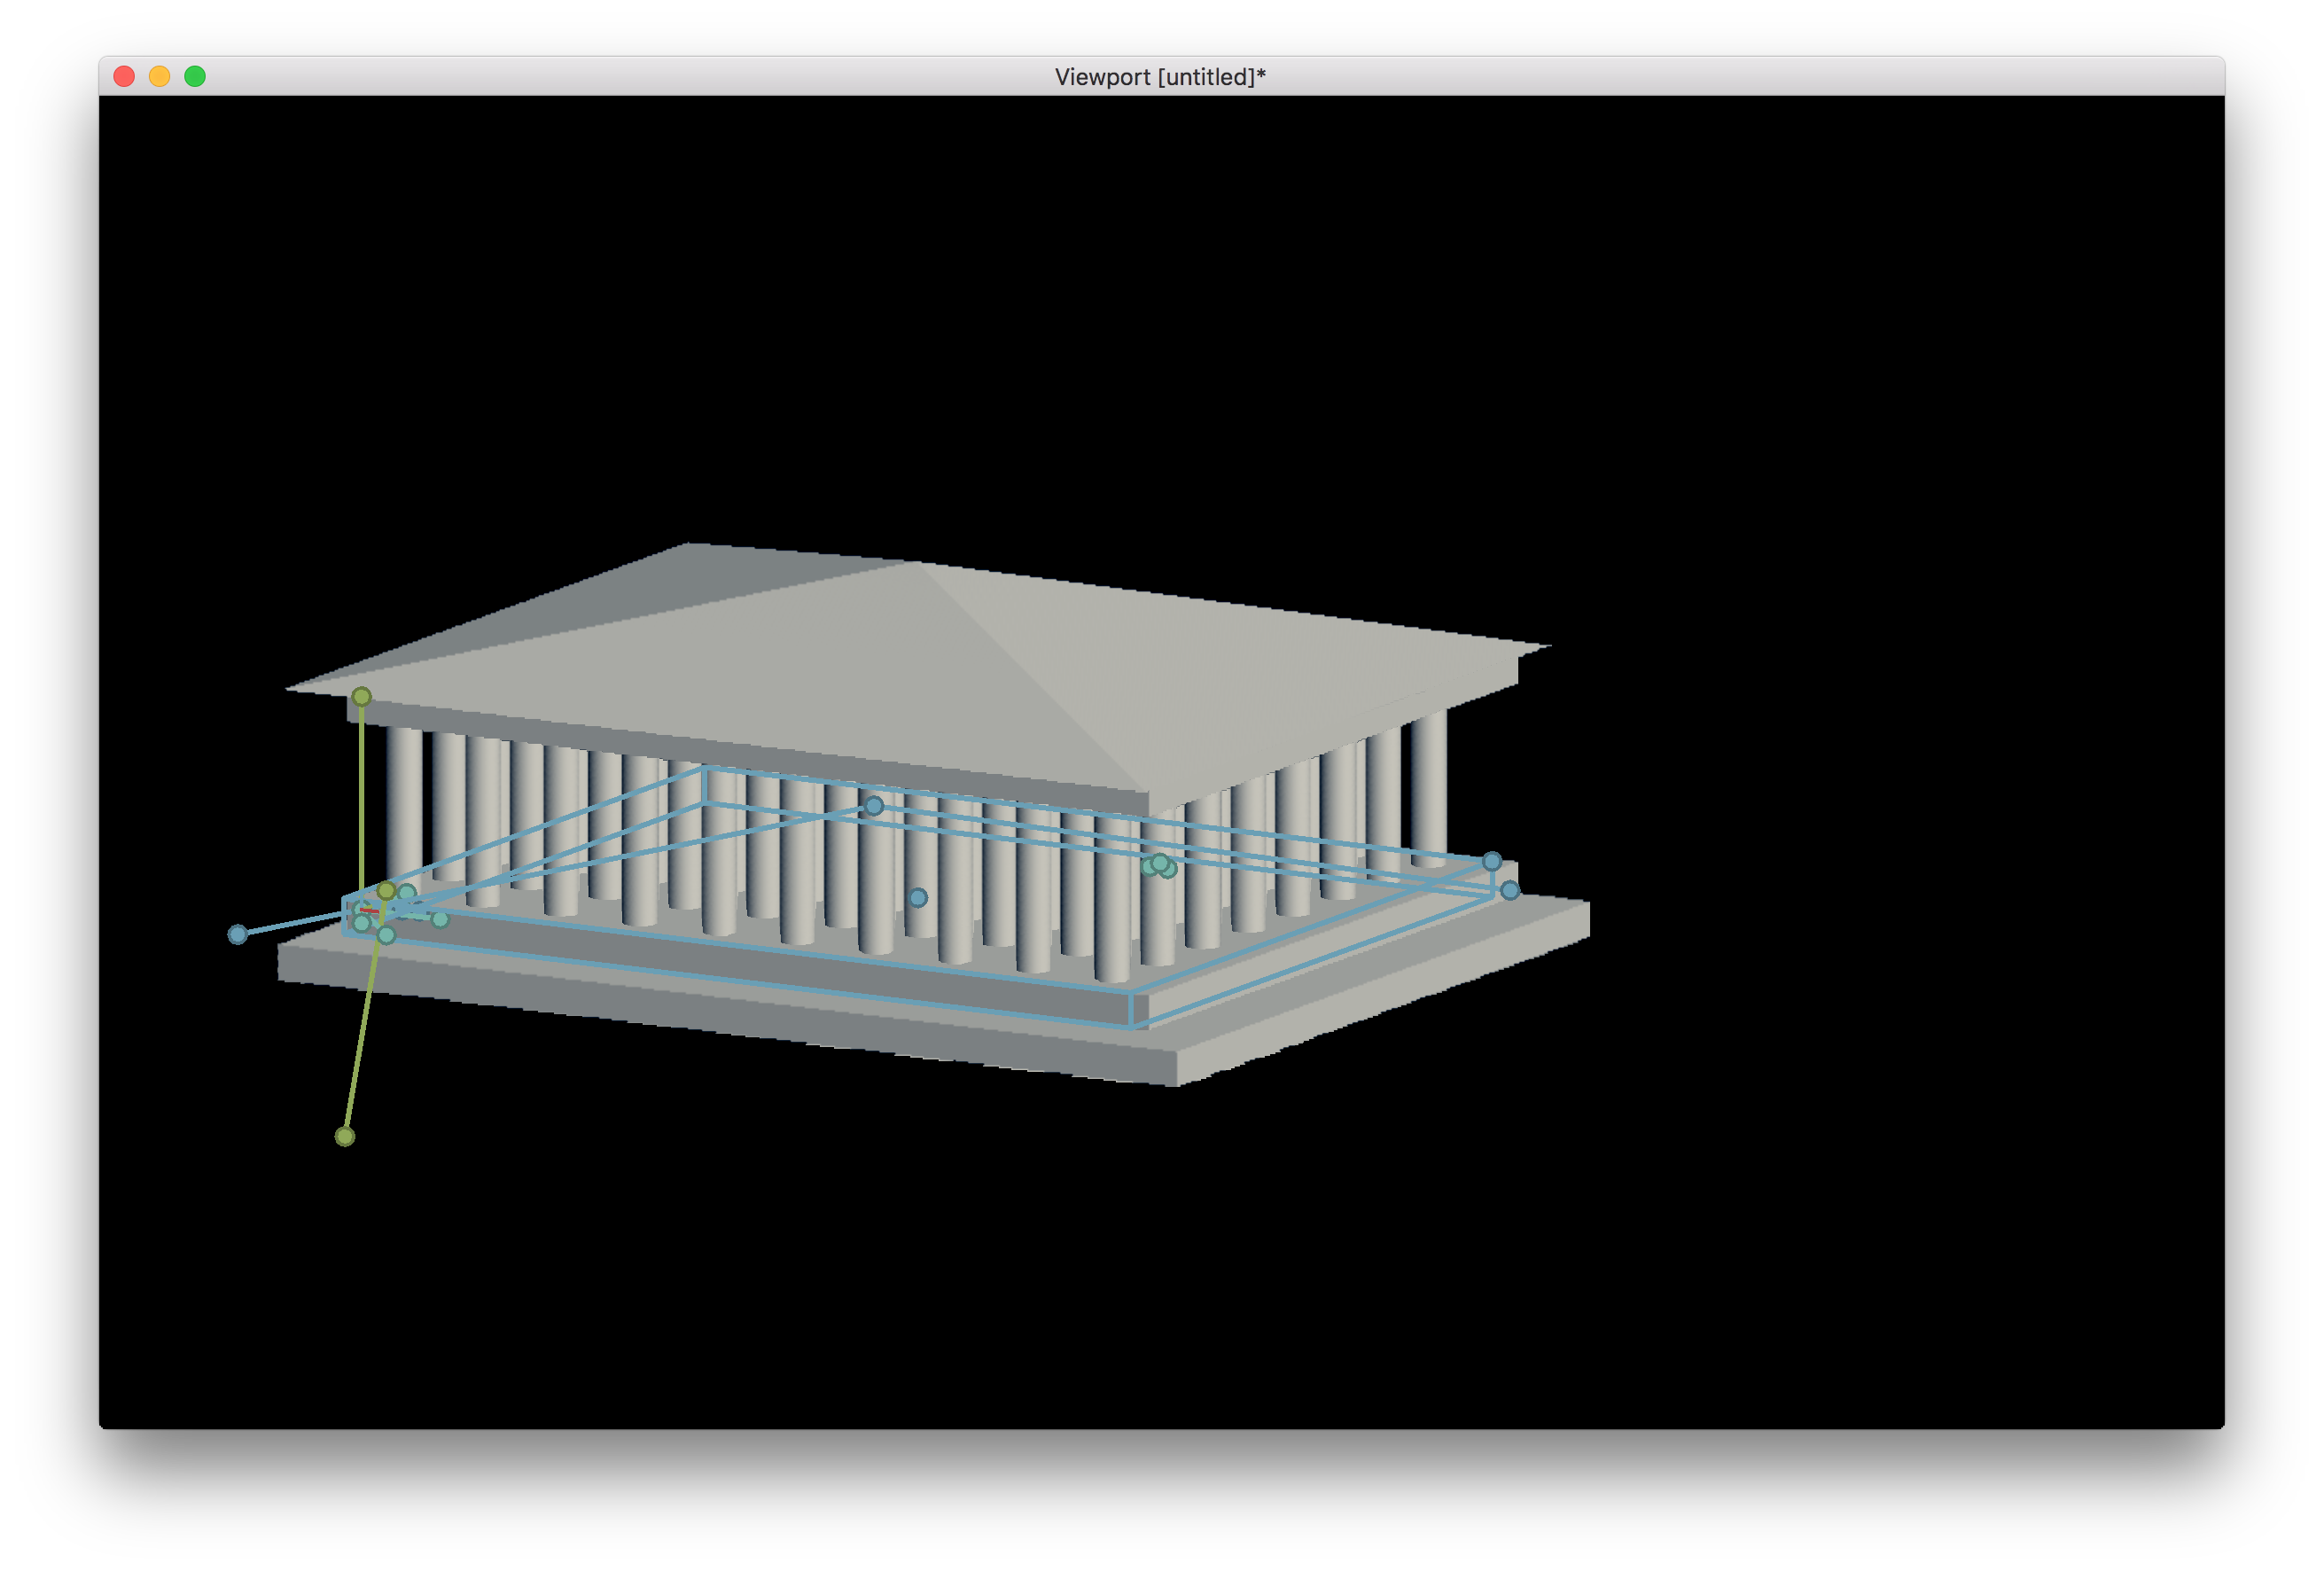Grab the blue handle left of the temple
The height and width of the screenshot is (1571, 2324).
[237, 934]
